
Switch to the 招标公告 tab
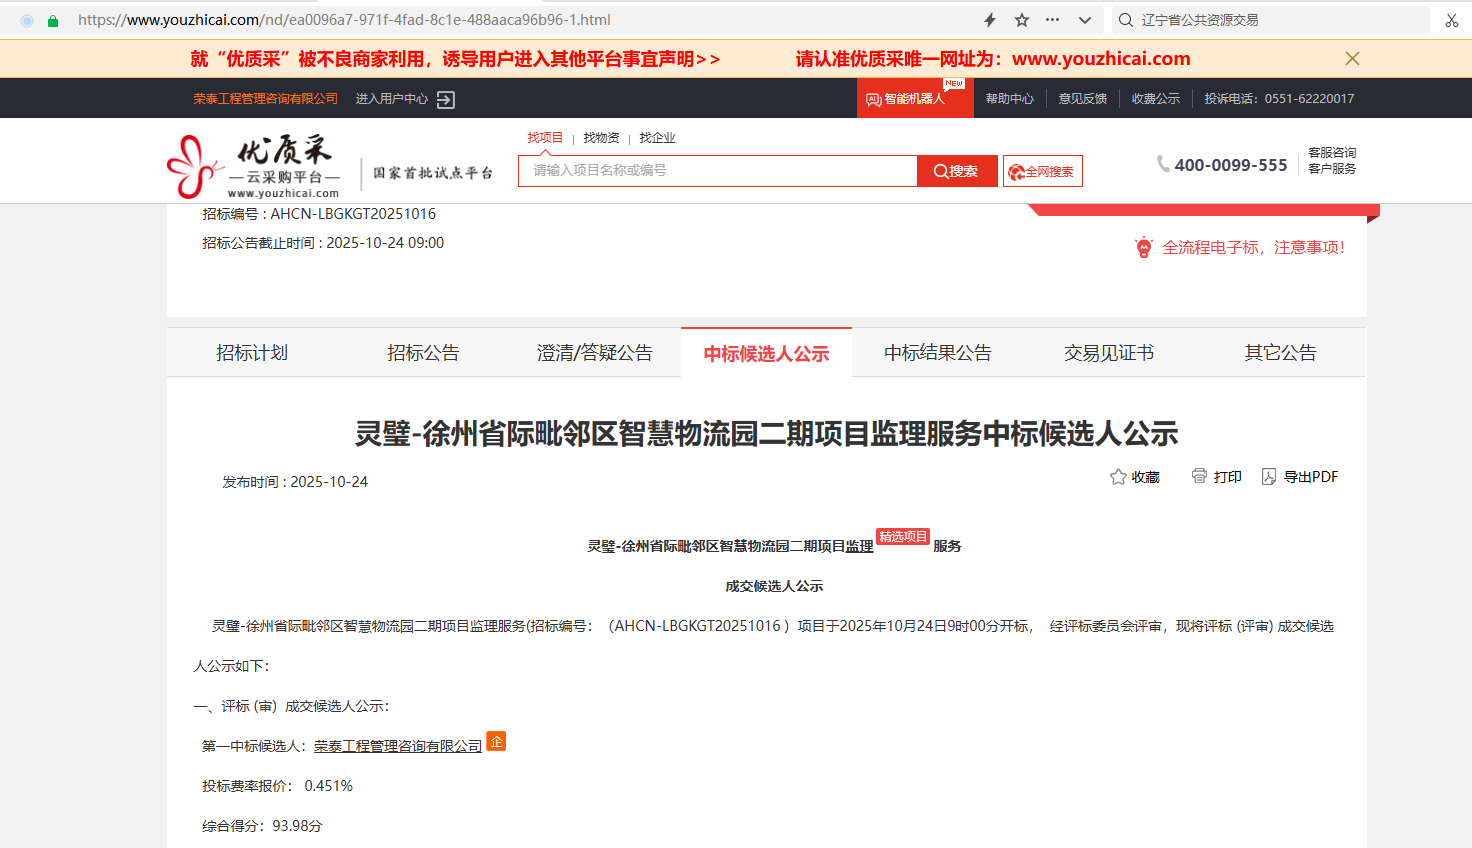pyautogui.click(x=423, y=353)
